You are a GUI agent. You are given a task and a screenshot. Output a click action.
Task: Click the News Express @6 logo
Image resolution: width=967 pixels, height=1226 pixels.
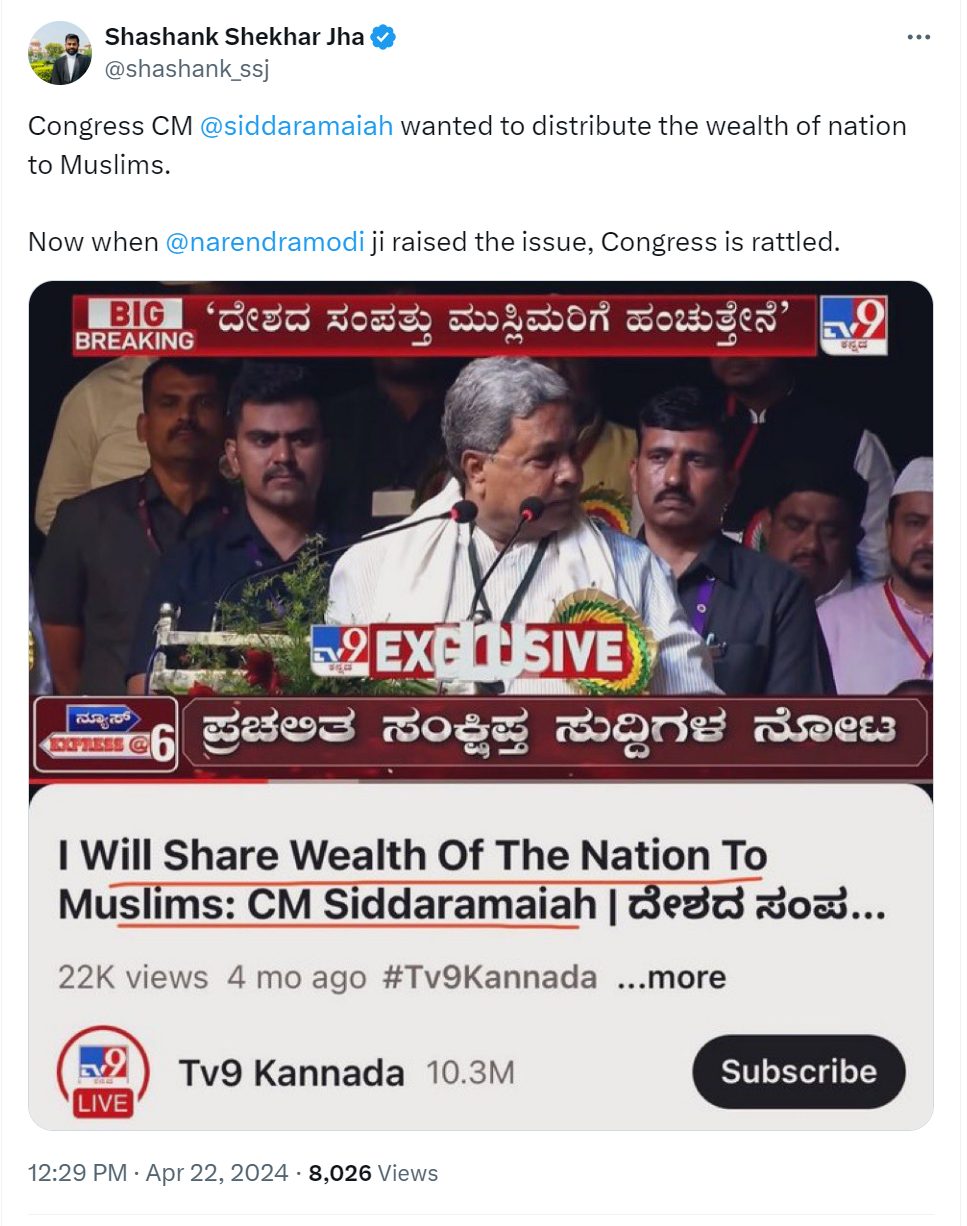pyautogui.click(x=105, y=735)
